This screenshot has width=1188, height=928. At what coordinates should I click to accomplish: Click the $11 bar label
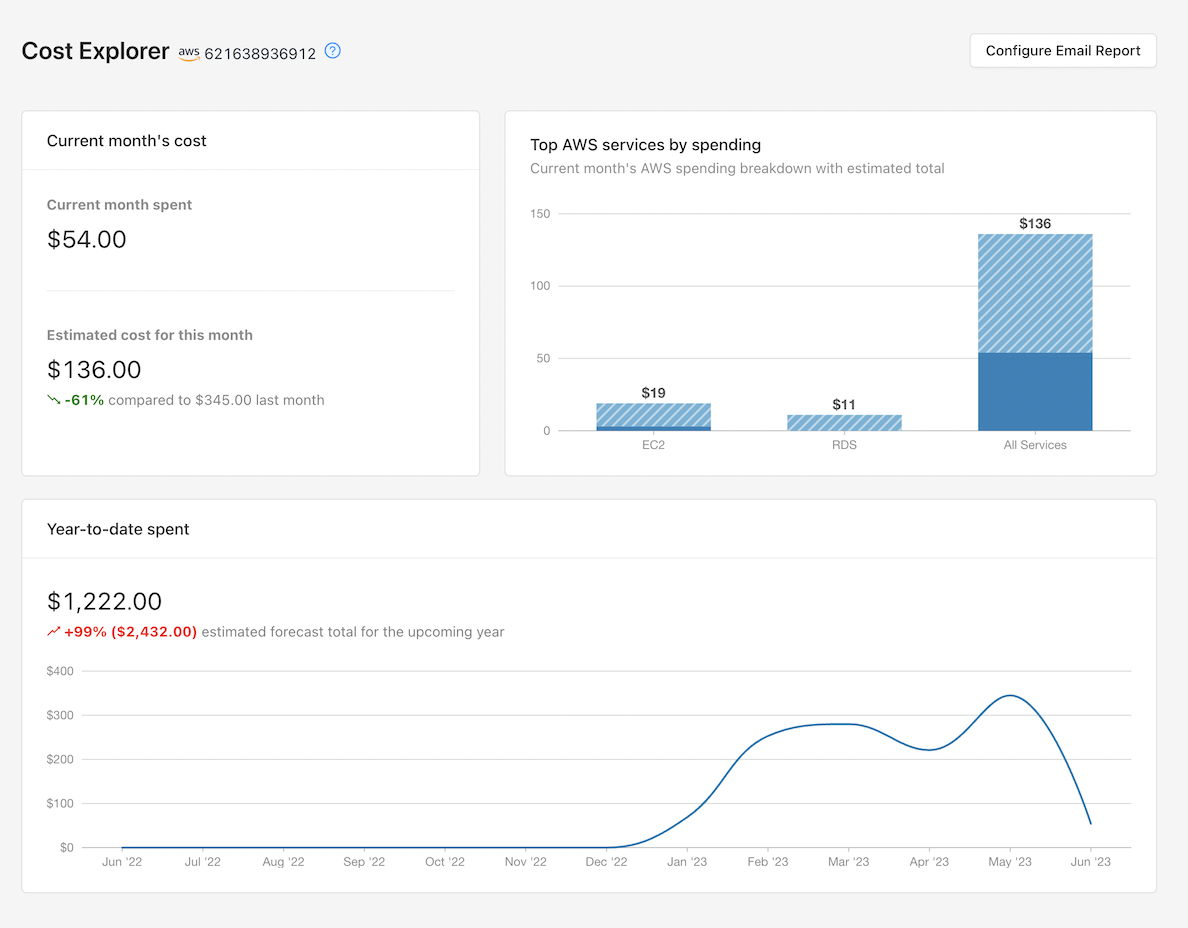click(x=844, y=405)
